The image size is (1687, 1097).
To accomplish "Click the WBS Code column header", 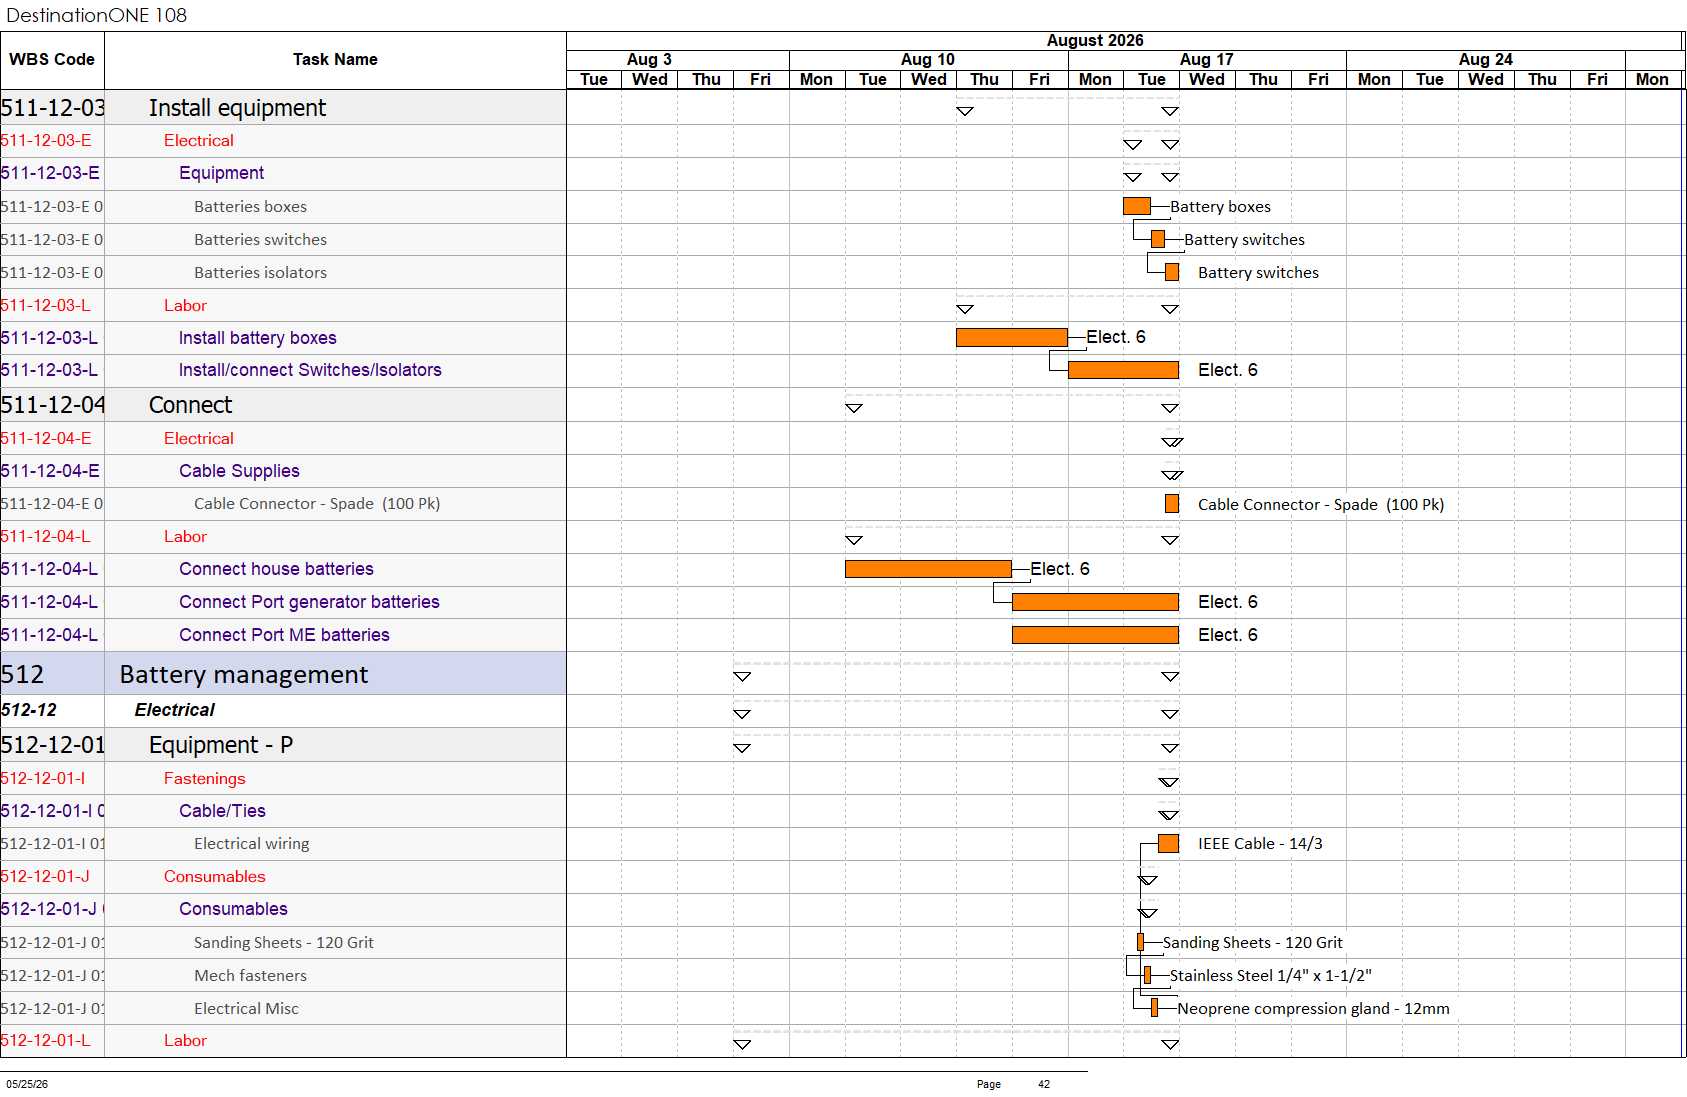I will 52,60.
